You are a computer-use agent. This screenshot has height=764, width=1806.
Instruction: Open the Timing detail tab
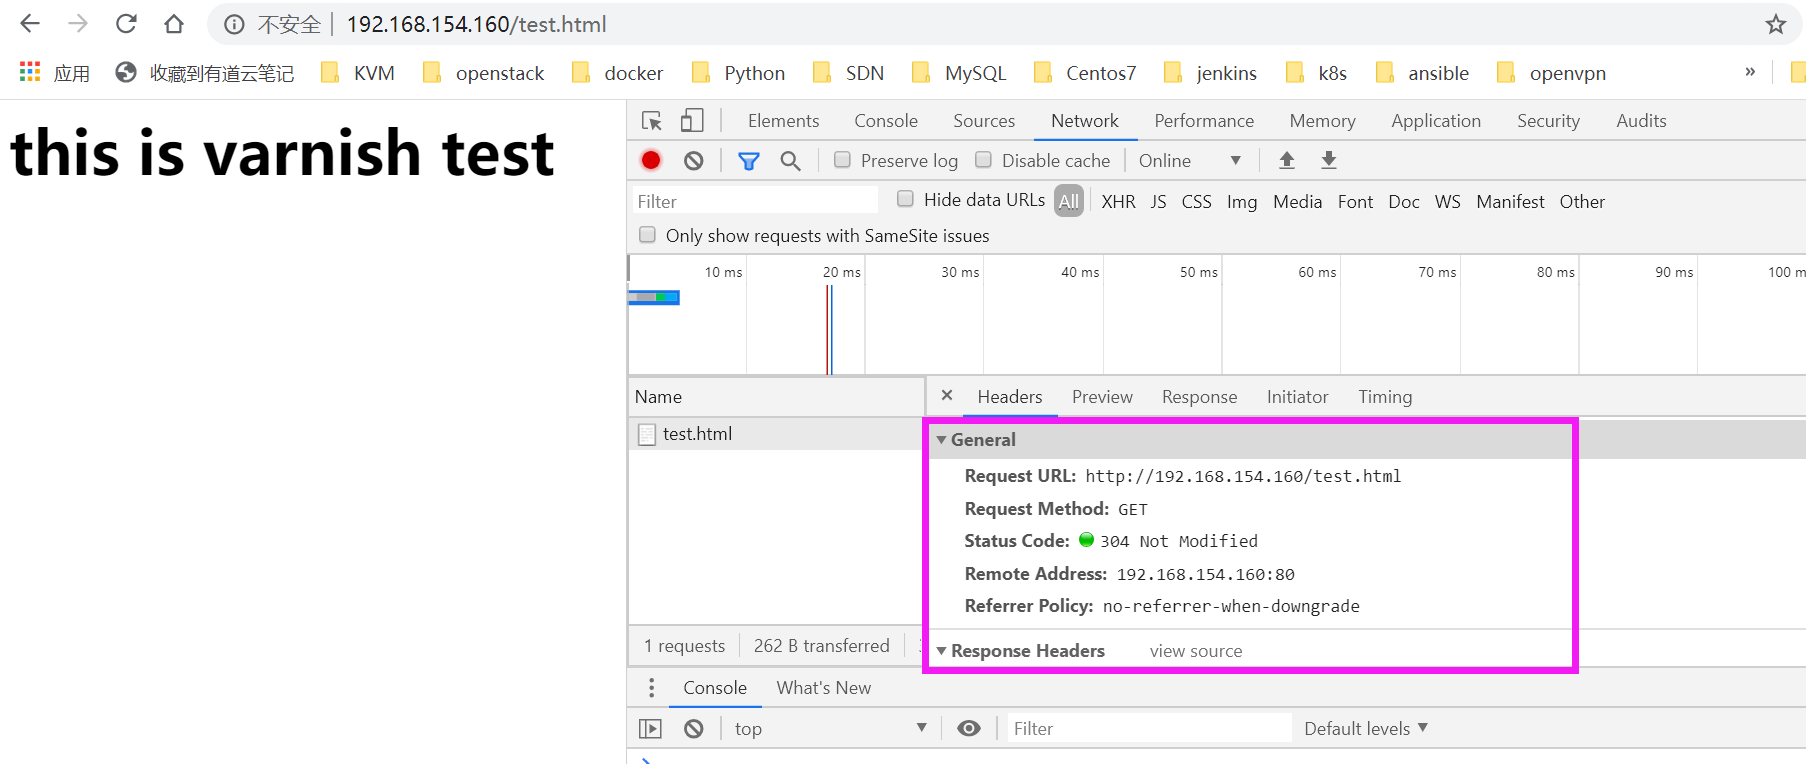pyautogui.click(x=1385, y=397)
